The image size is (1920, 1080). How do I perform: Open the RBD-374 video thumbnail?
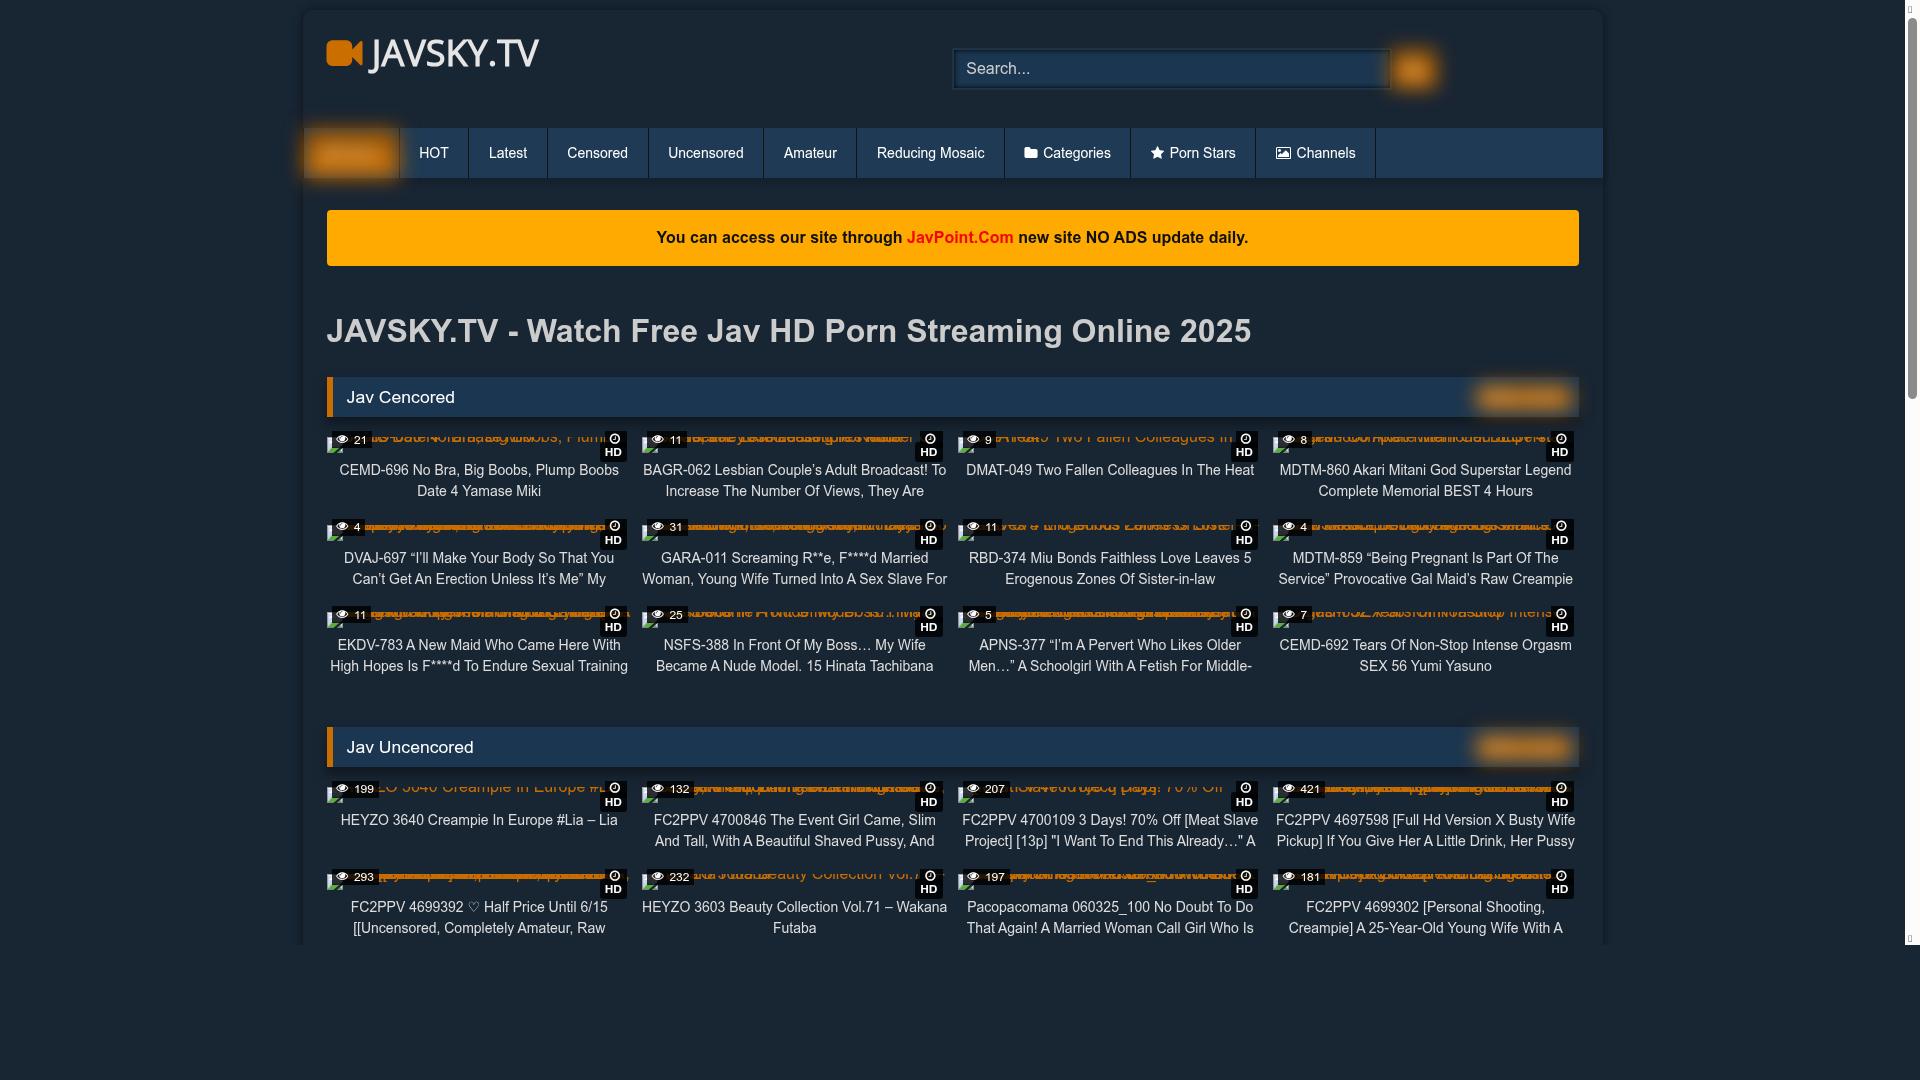(x=1109, y=532)
